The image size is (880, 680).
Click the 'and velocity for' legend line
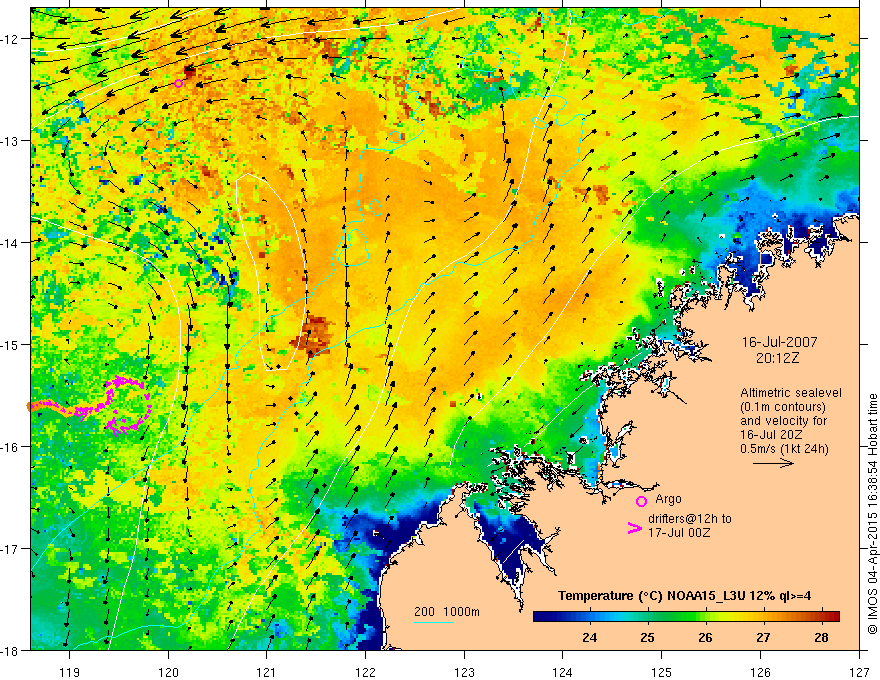pyautogui.click(x=784, y=421)
